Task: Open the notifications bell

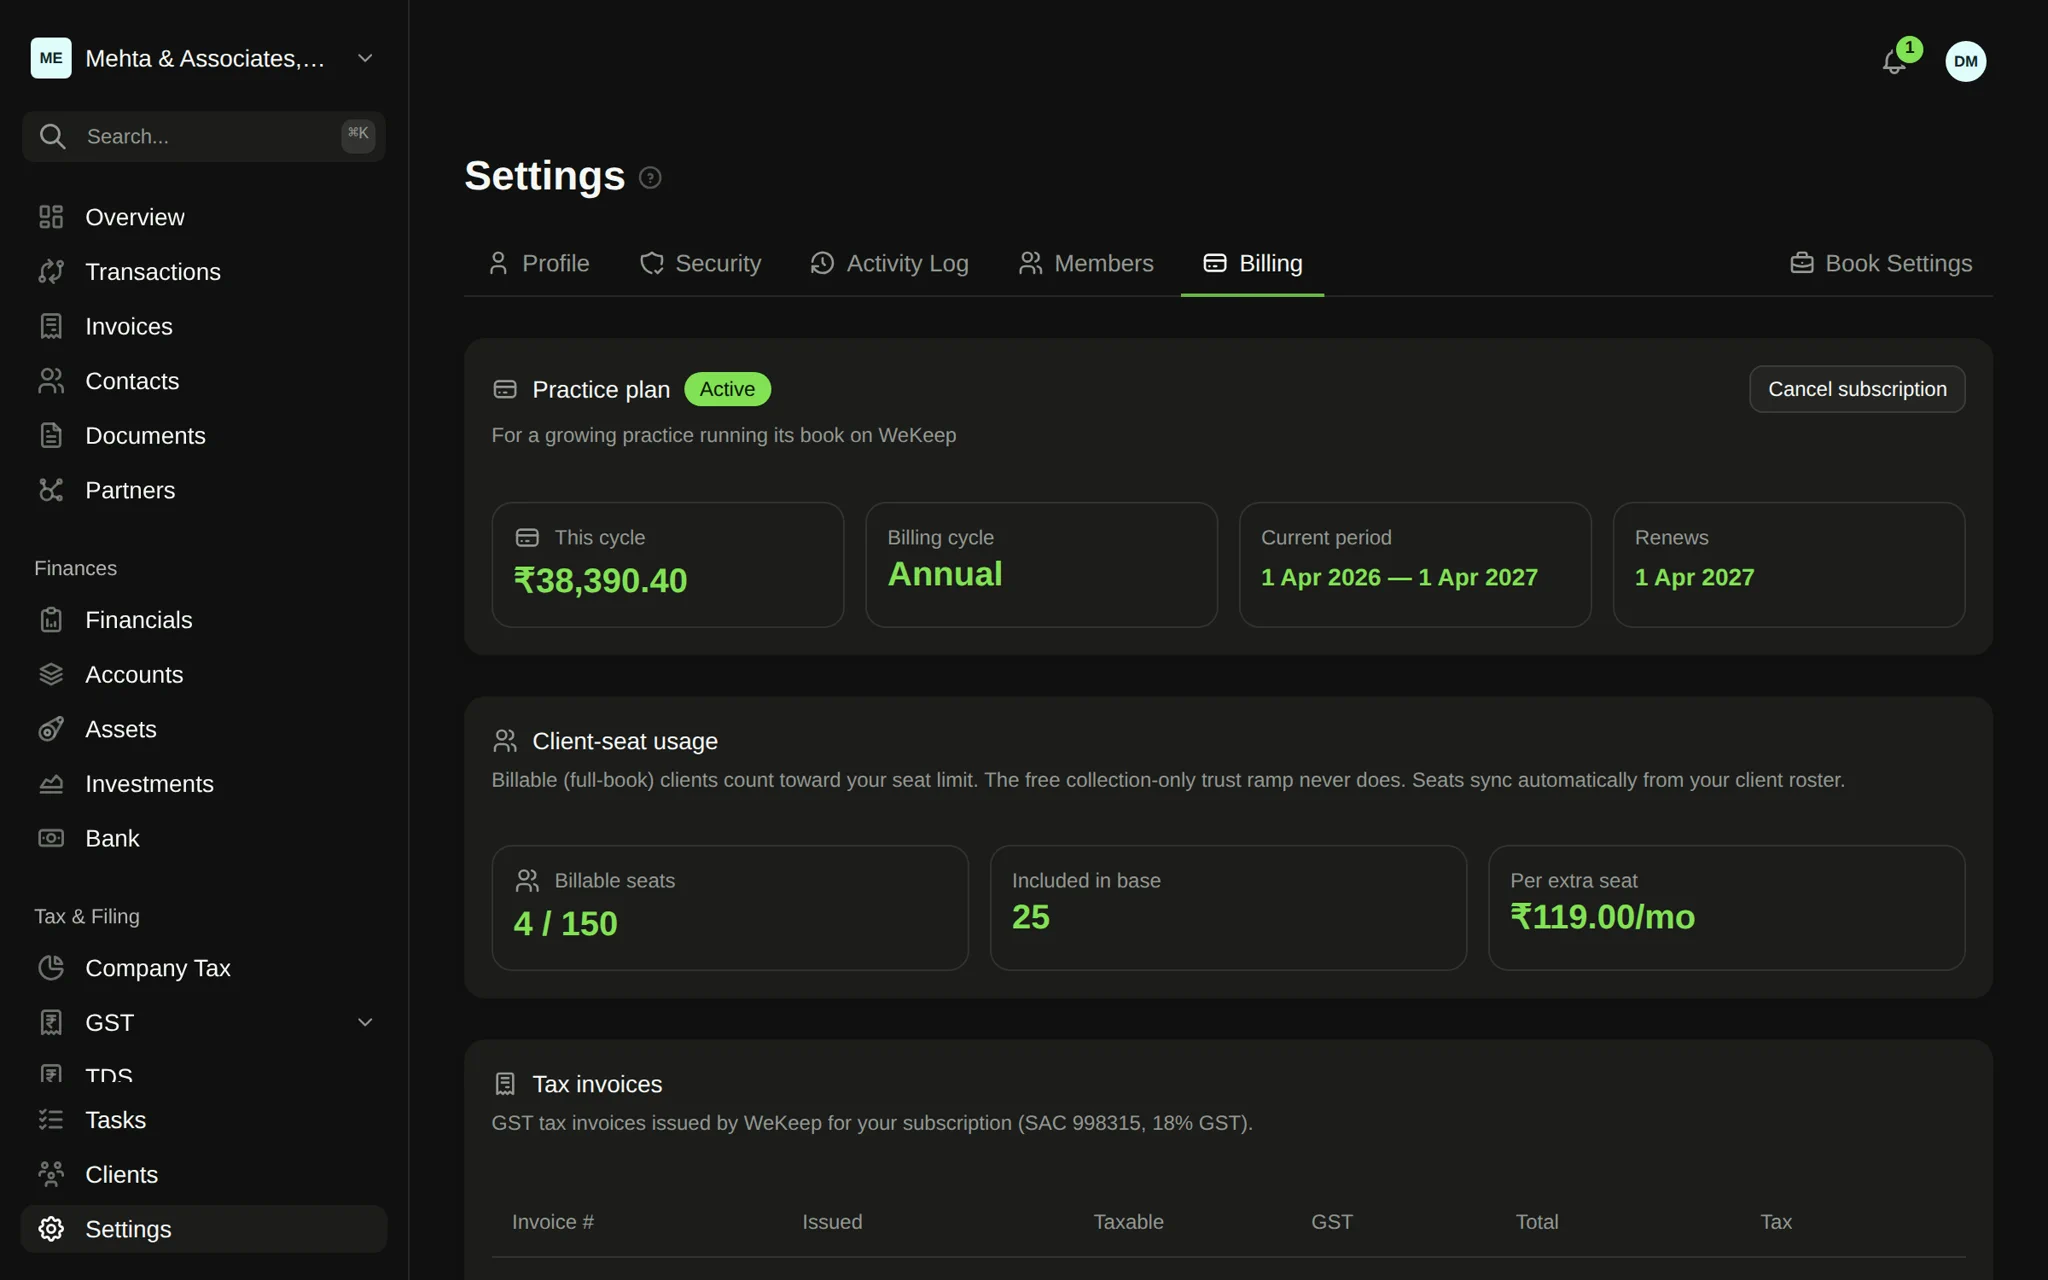Action: pos(1894,62)
